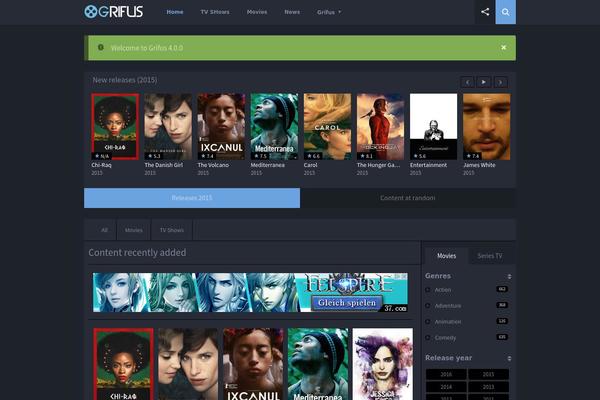Open Entertainment carousel poster
Screen dimensions: 600x400
[x=434, y=127]
